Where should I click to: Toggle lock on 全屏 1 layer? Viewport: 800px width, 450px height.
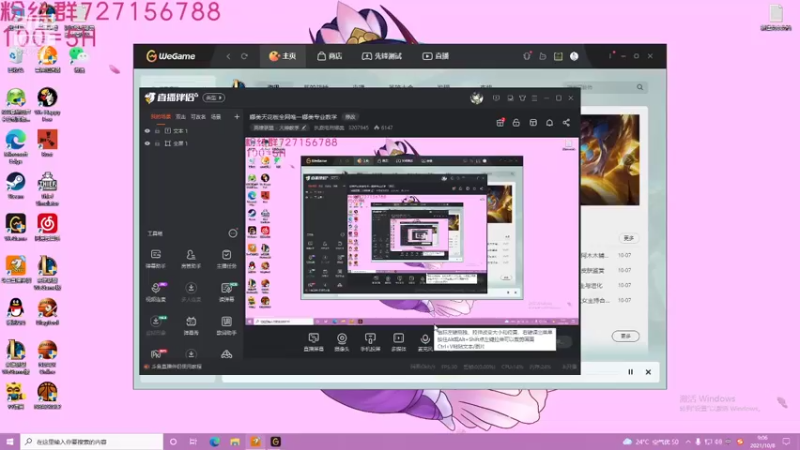(158, 144)
